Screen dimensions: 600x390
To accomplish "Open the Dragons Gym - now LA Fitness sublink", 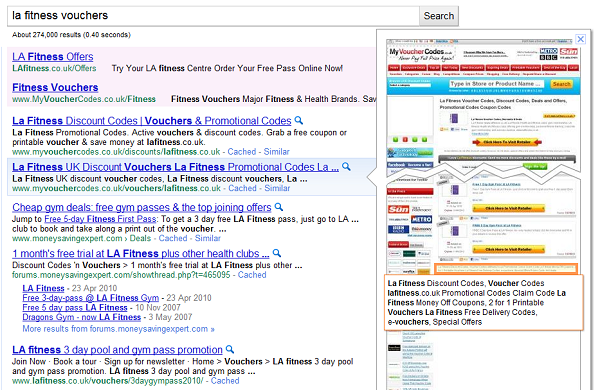I will [82, 317].
